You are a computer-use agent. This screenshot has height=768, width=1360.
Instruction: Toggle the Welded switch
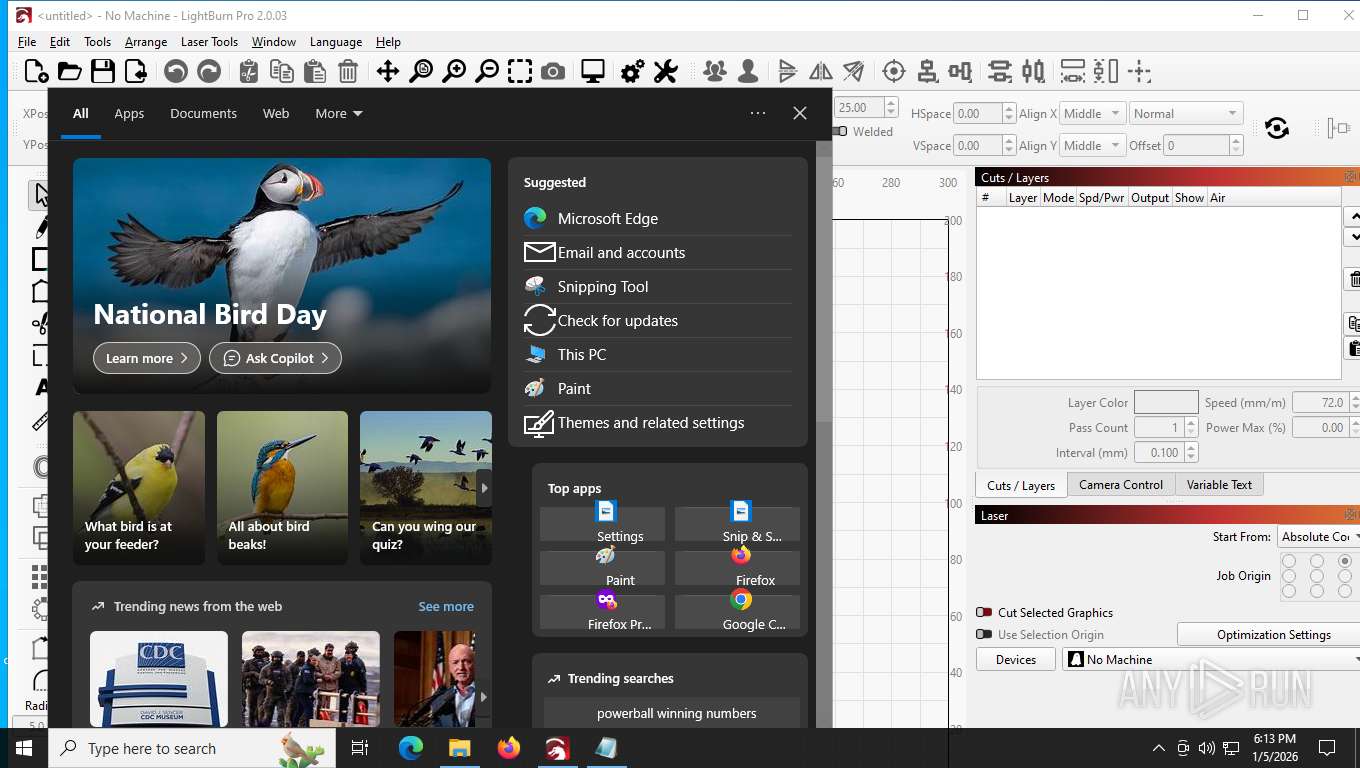(x=842, y=131)
